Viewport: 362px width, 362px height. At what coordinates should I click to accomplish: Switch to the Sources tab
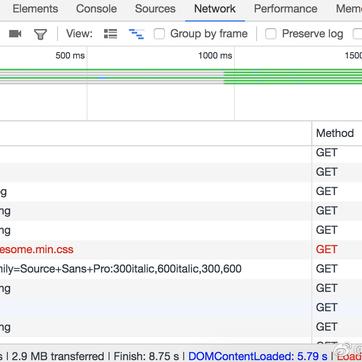tap(155, 9)
